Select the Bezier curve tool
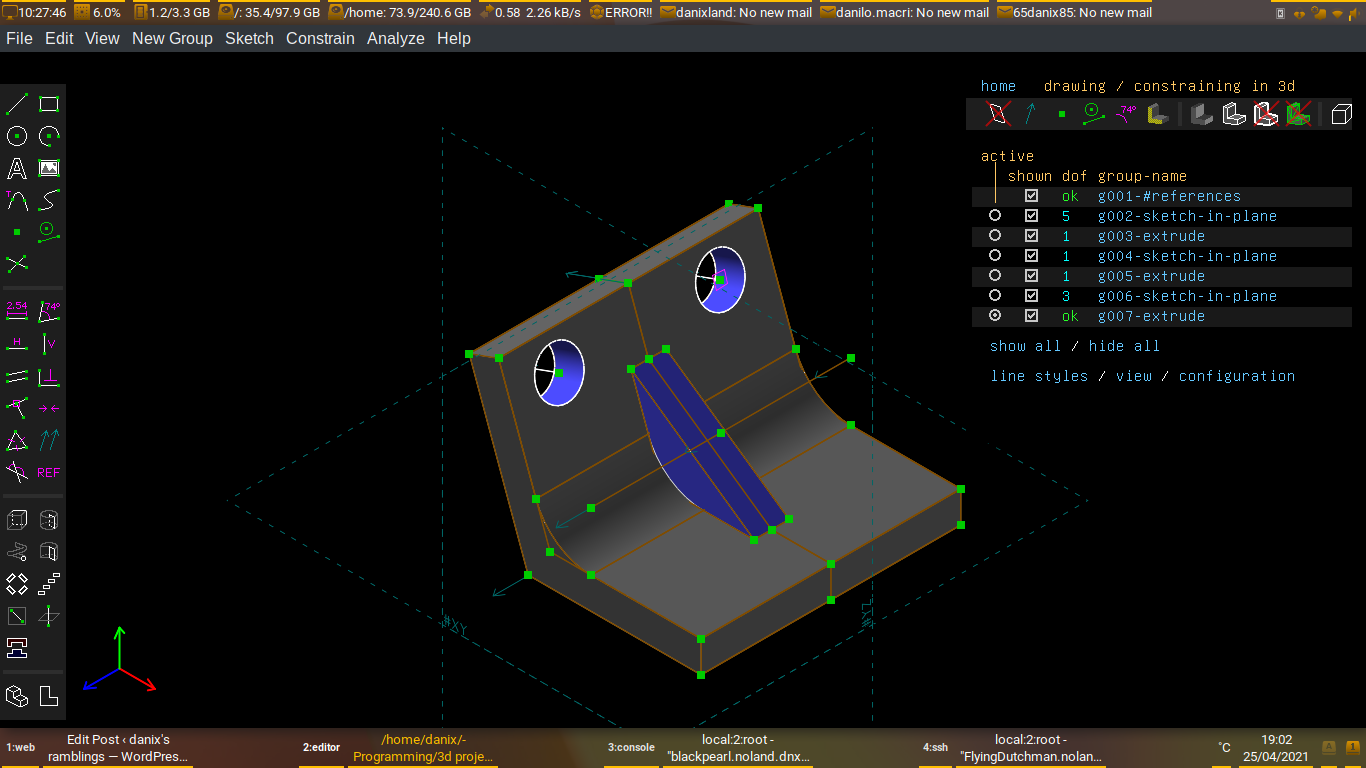Image resolution: width=1366 pixels, height=768 pixels. 48,200
